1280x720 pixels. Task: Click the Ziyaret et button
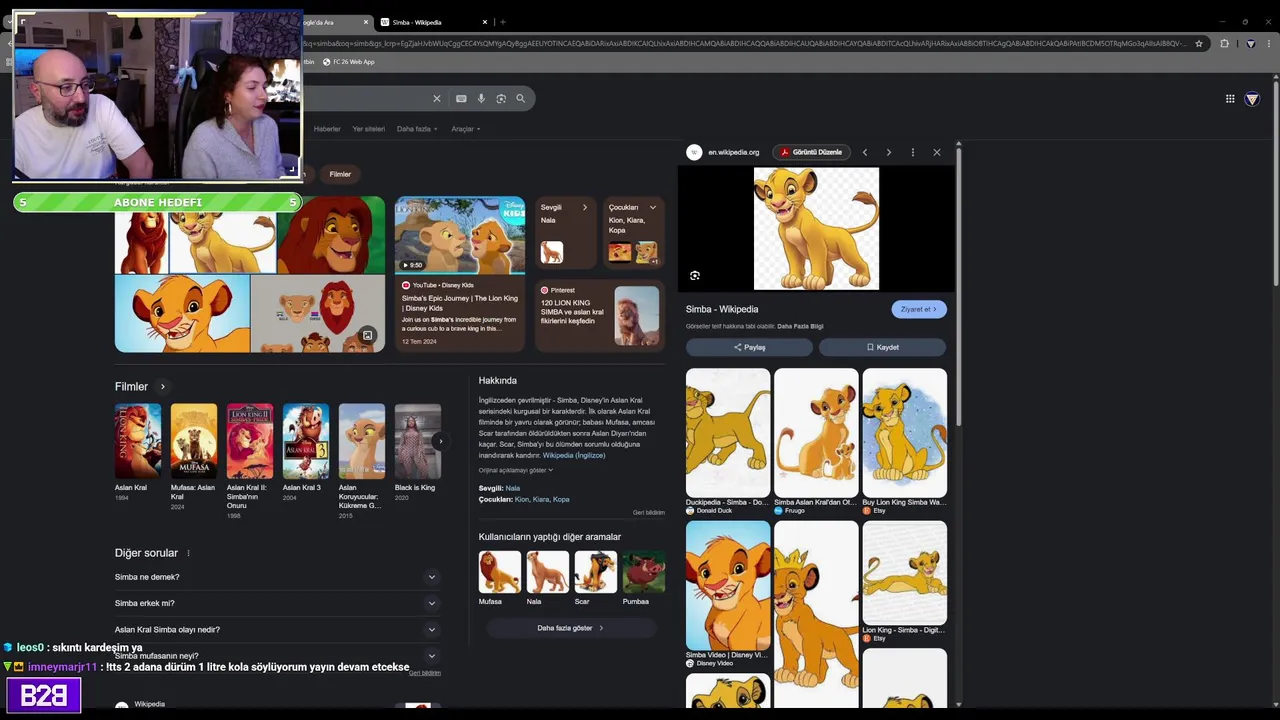pyautogui.click(x=919, y=309)
